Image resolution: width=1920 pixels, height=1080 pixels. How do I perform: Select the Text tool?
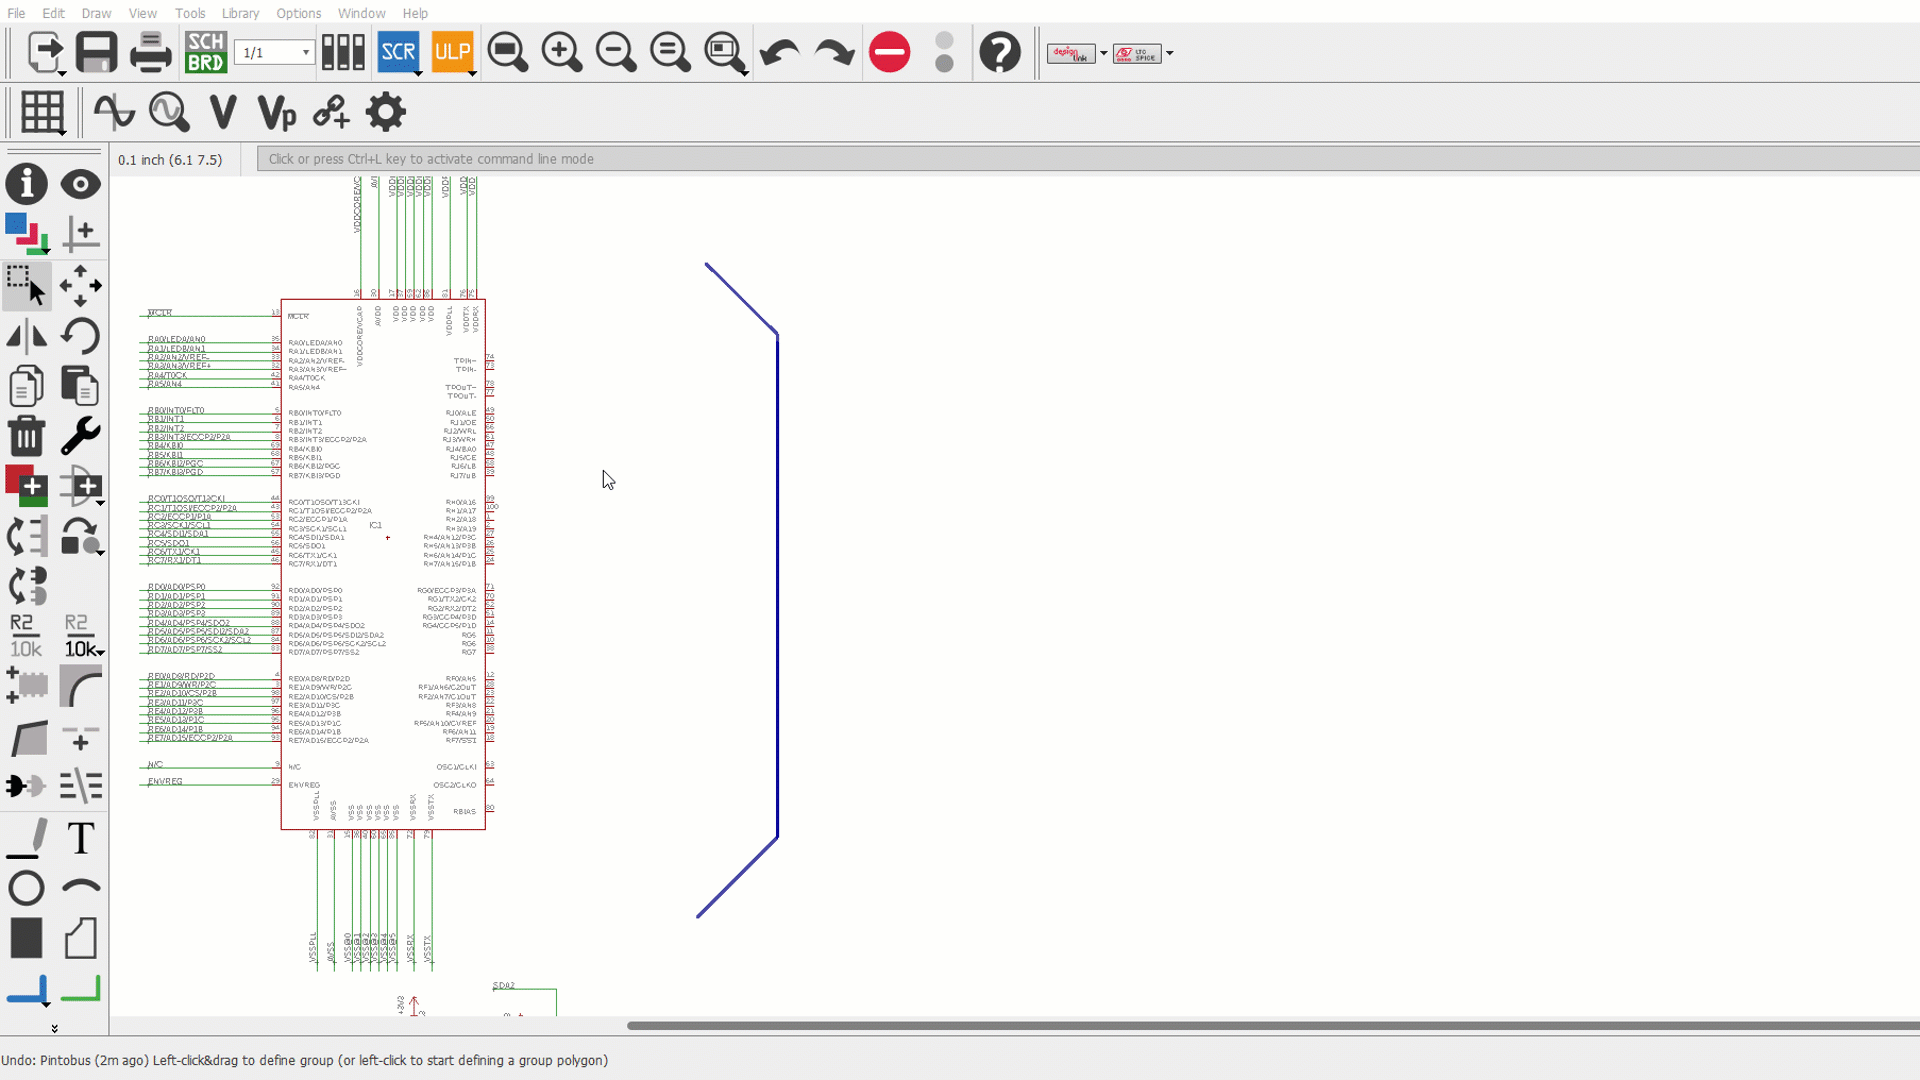(x=81, y=838)
